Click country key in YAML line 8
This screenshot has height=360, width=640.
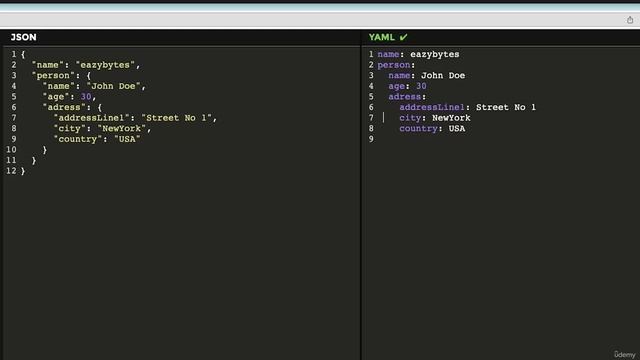coord(418,129)
